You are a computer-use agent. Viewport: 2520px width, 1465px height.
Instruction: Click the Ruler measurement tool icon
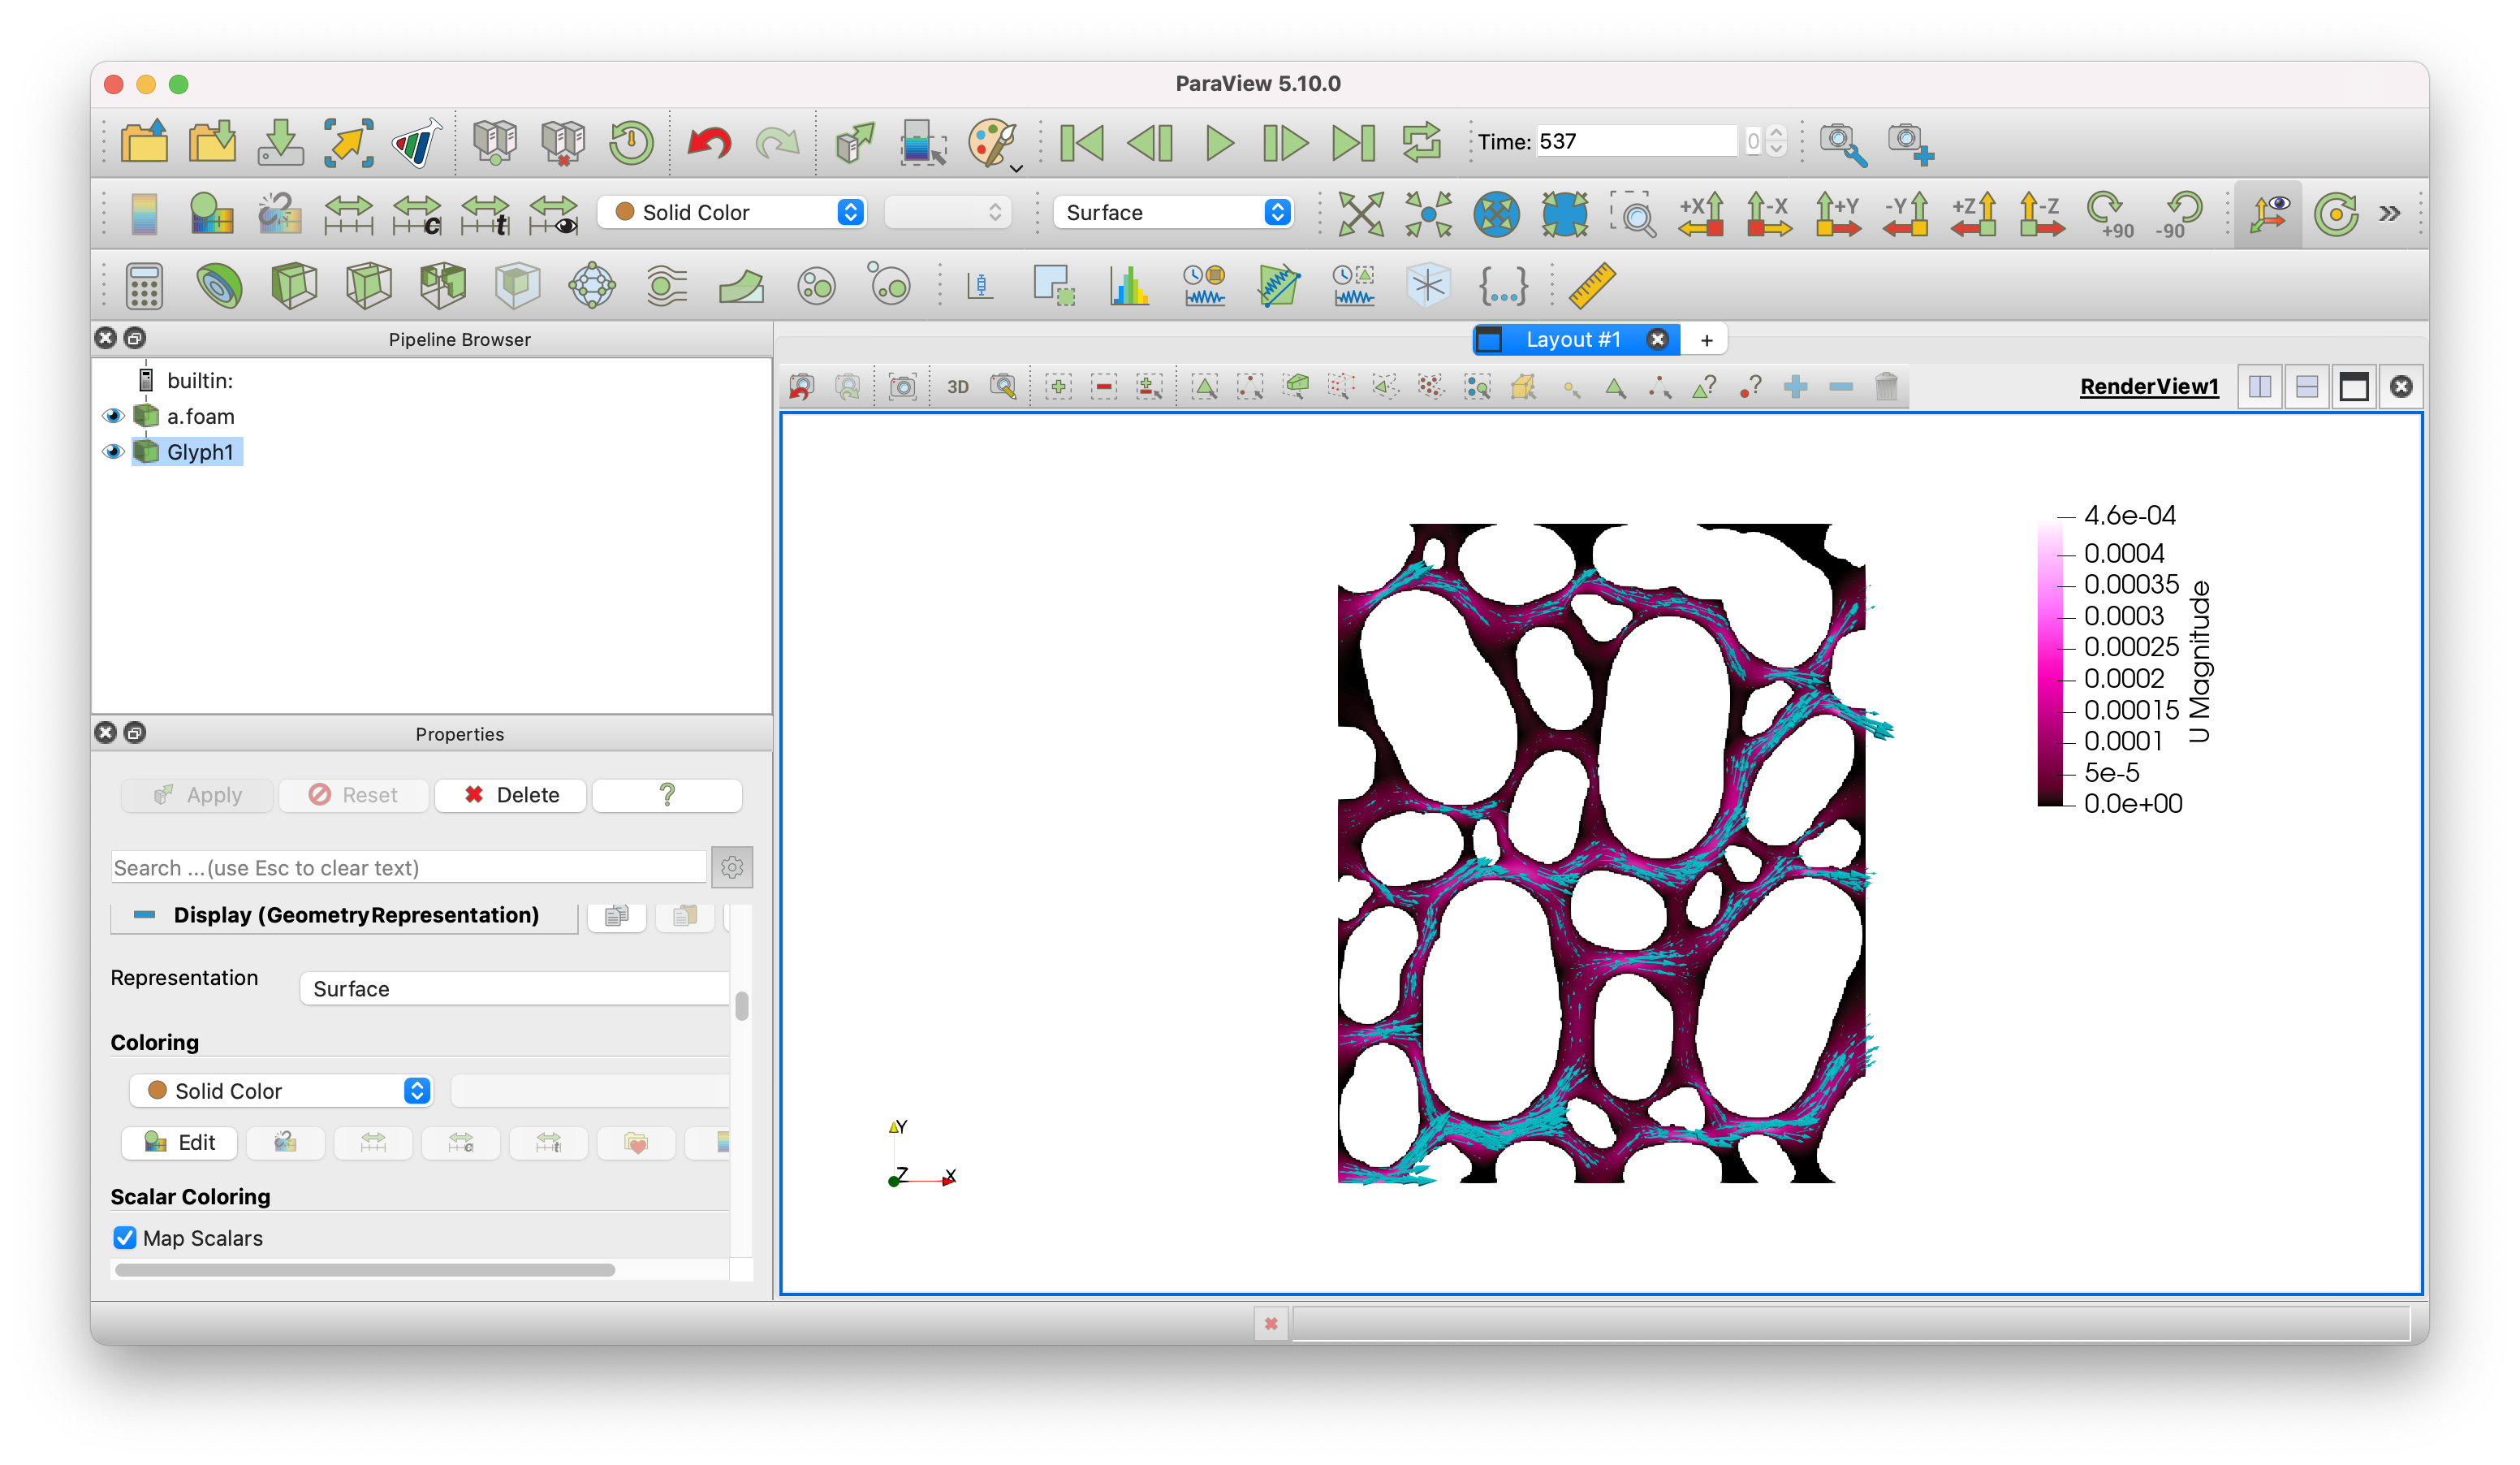click(x=1591, y=286)
